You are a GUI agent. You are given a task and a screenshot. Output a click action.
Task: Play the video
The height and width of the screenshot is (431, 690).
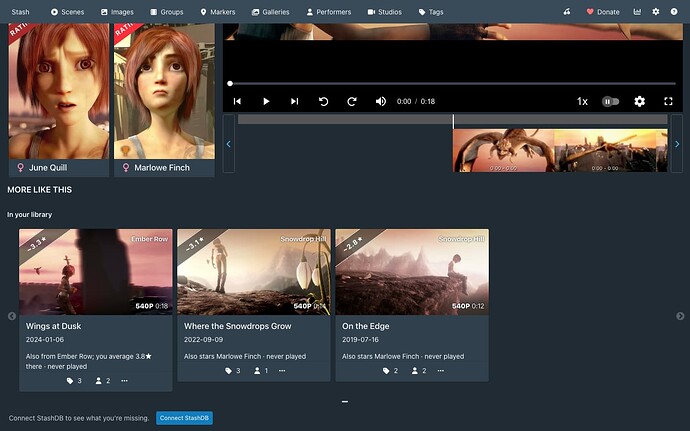[266, 101]
